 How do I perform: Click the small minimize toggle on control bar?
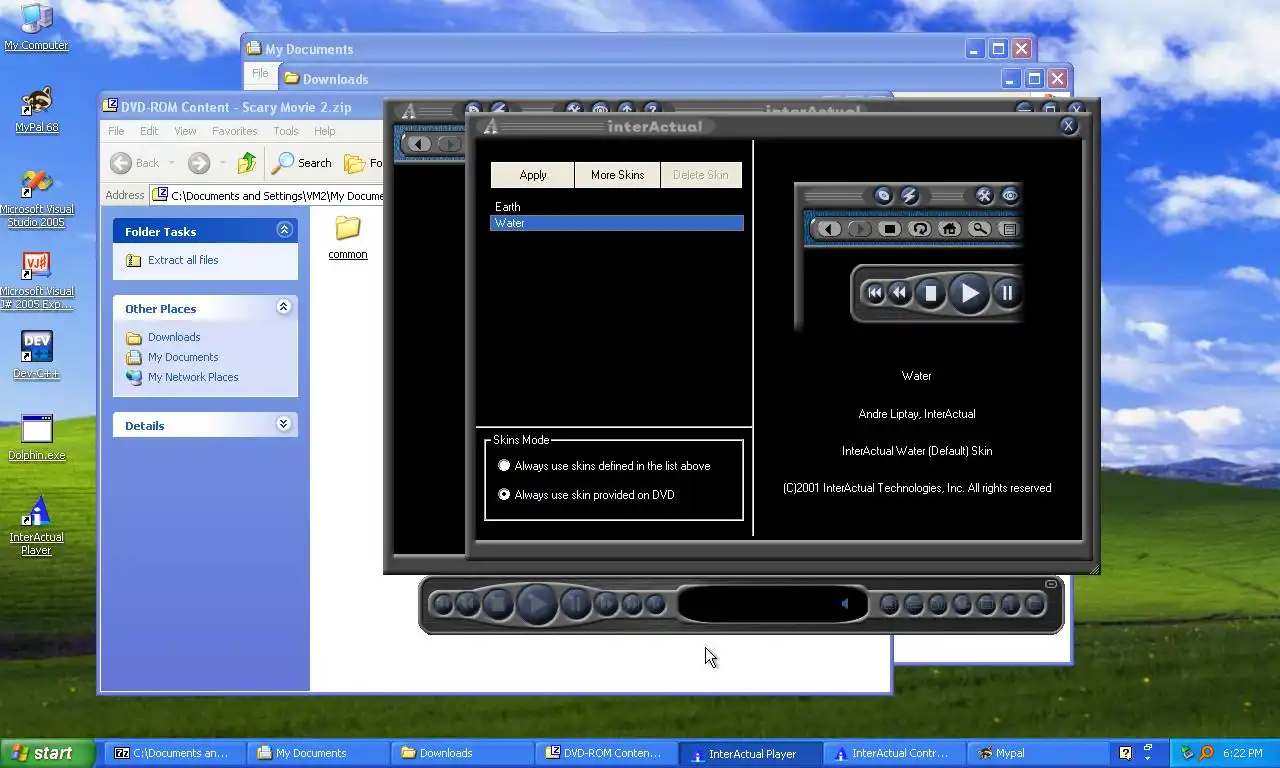pyautogui.click(x=1051, y=584)
